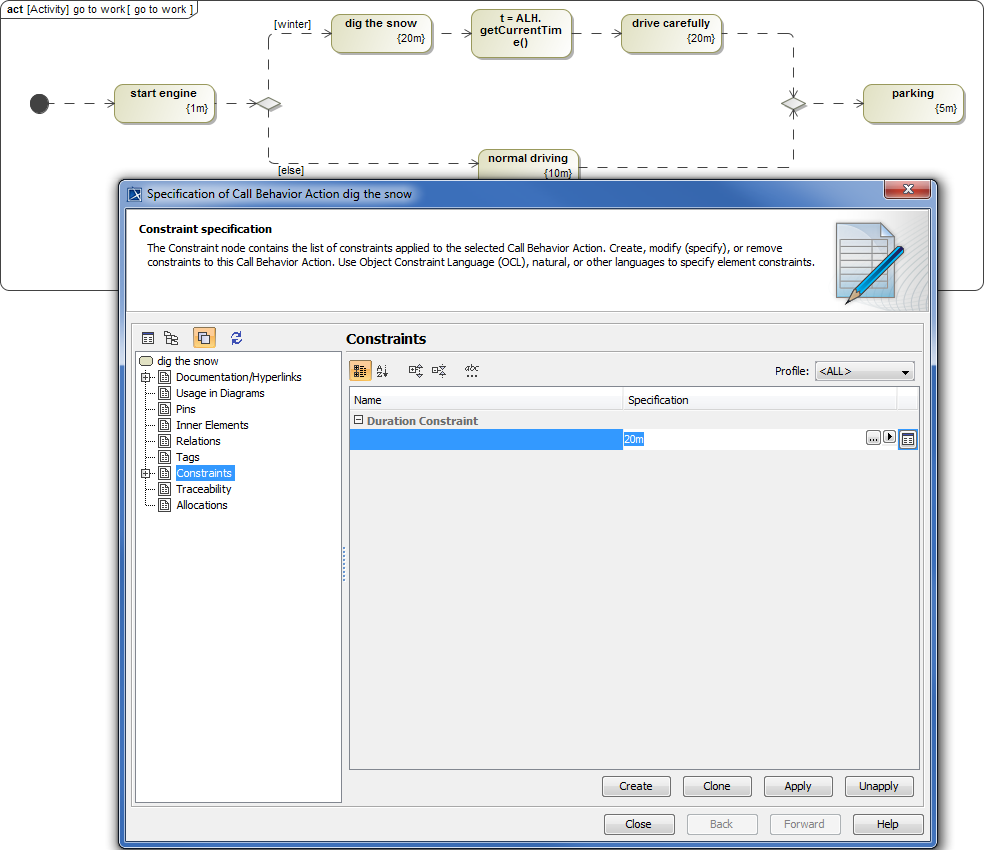Click the categorized view icon in Constraints toolbar
This screenshot has height=850, width=985.
360,371
